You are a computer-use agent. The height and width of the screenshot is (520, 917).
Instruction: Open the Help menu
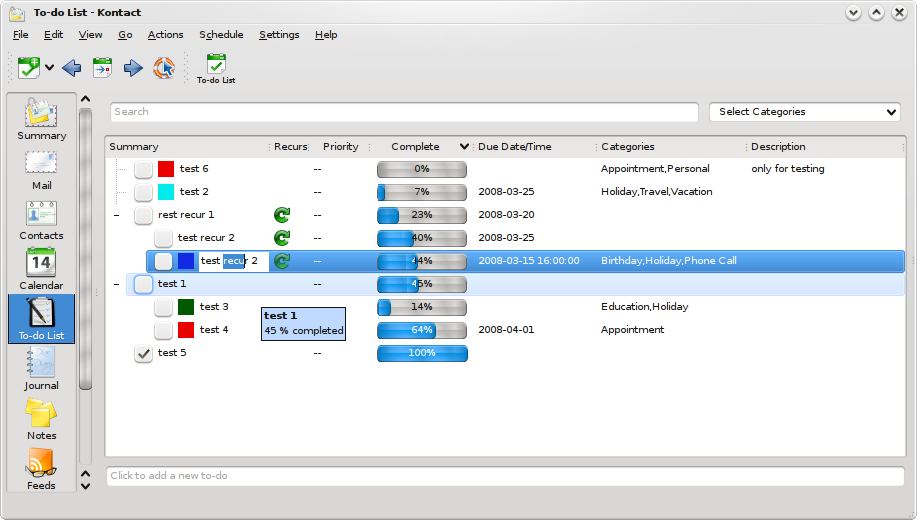point(326,35)
